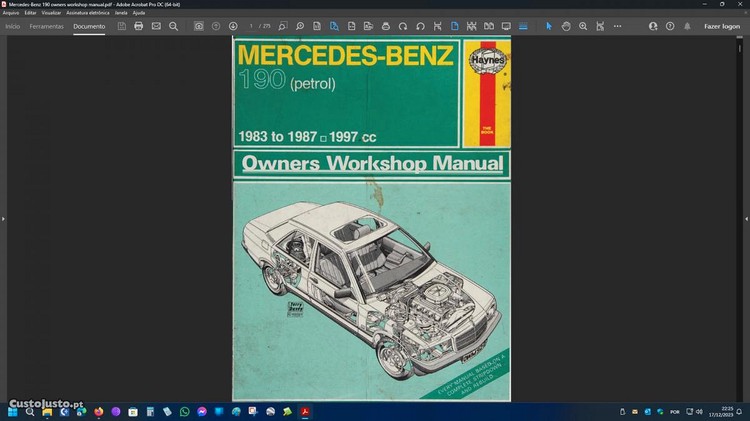This screenshot has height=421, width=750.
Task: Click the page number input field
Action: coord(253,26)
